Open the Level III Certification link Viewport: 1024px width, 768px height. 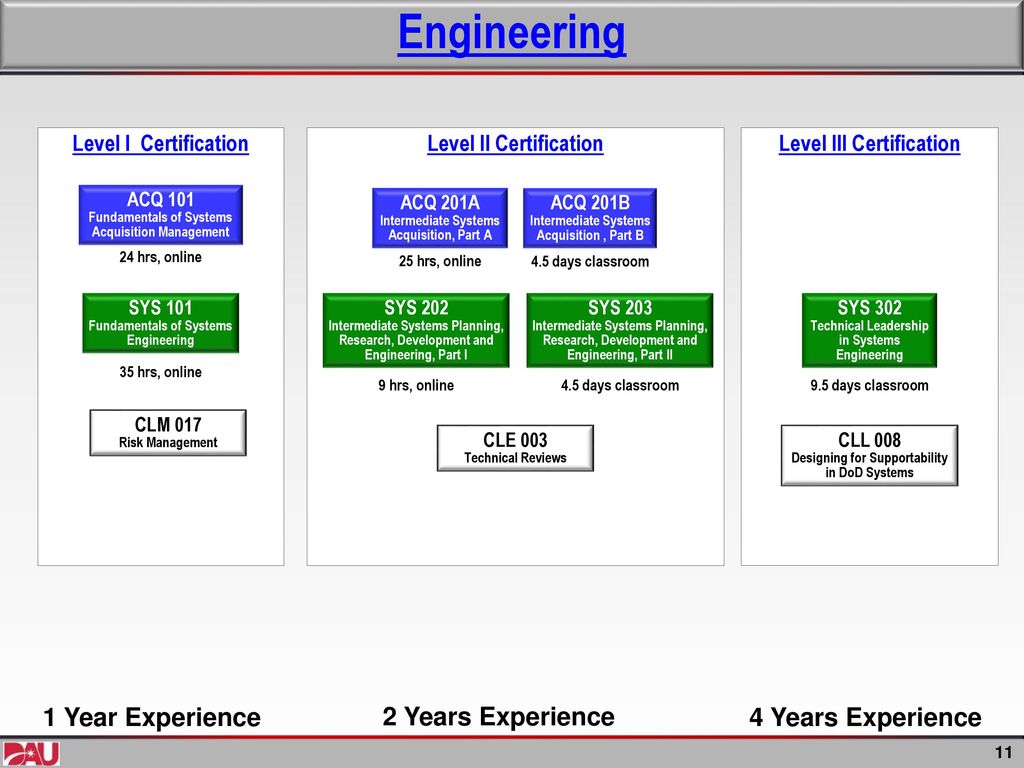[869, 143]
